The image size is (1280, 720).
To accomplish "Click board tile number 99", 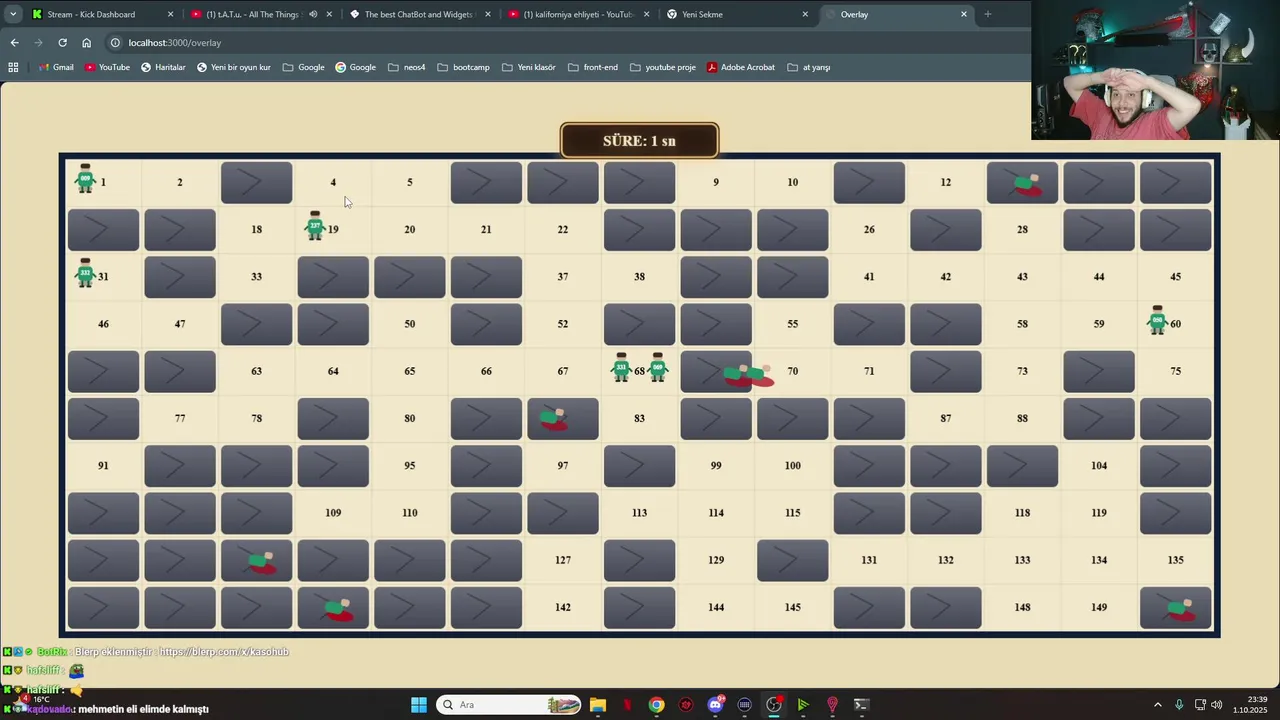I will (x=716, y=466).
